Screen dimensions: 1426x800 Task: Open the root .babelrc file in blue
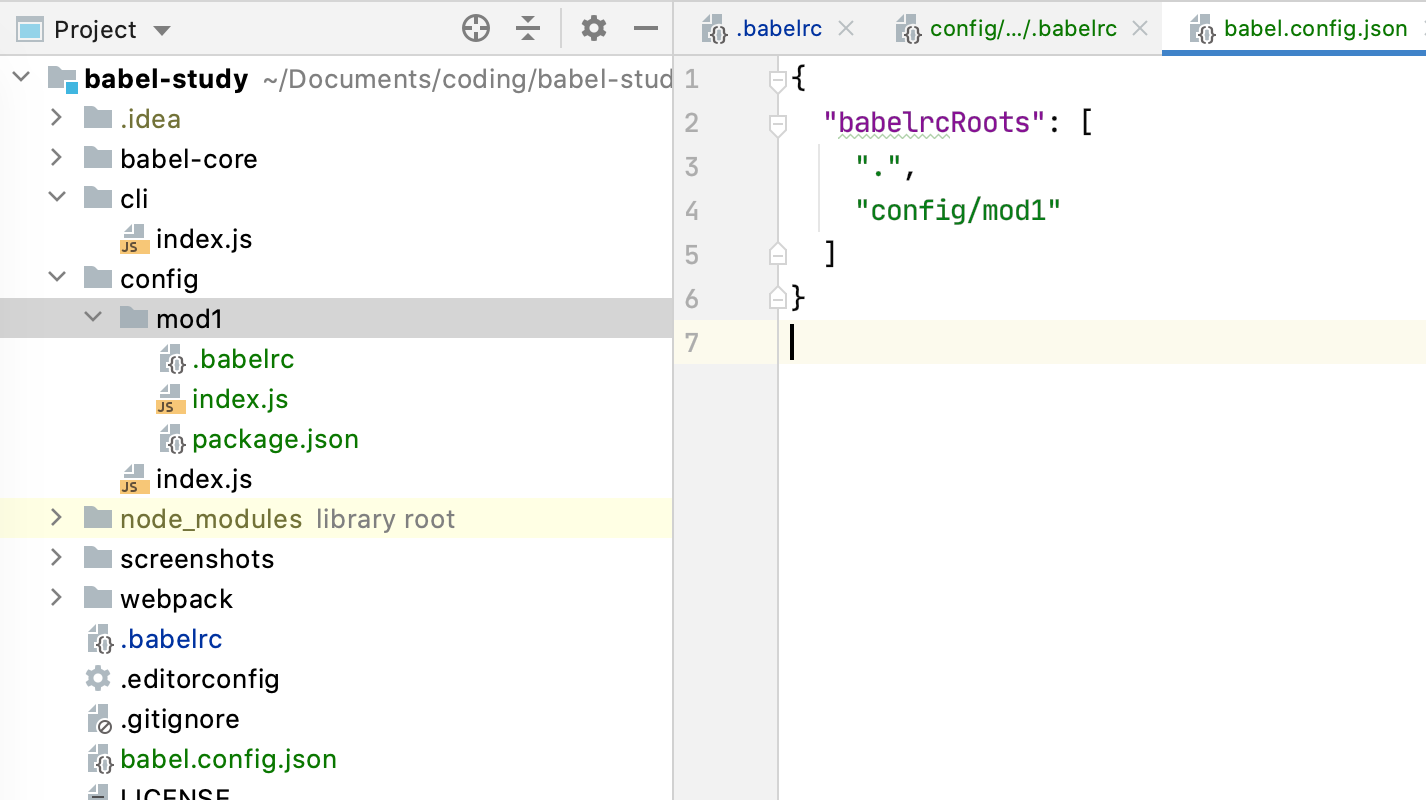(171, 639)
